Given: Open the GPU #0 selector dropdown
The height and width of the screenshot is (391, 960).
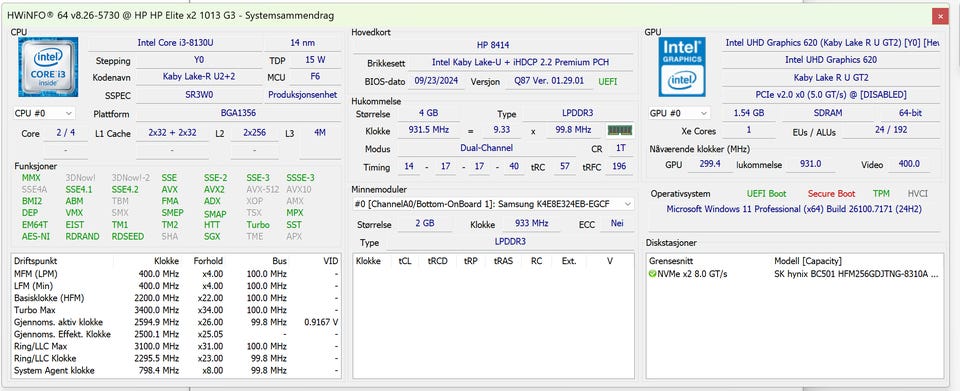Looking at the screenshot, I should pos(680,113).
